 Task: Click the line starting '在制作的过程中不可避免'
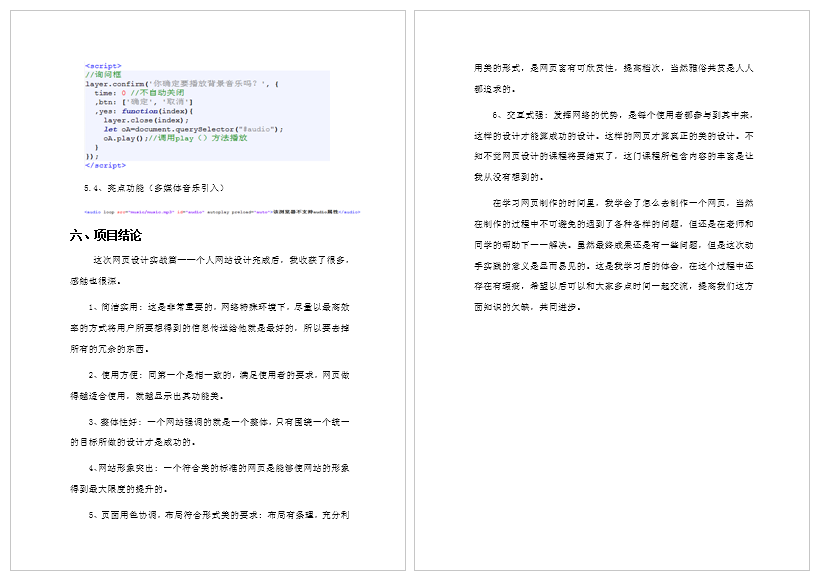click(614, 223)
